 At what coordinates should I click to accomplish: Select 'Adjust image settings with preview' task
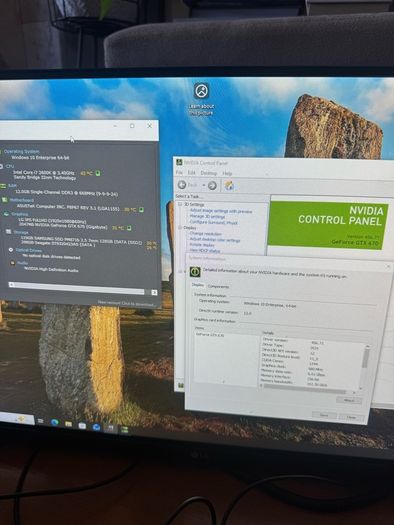(221, 211)
